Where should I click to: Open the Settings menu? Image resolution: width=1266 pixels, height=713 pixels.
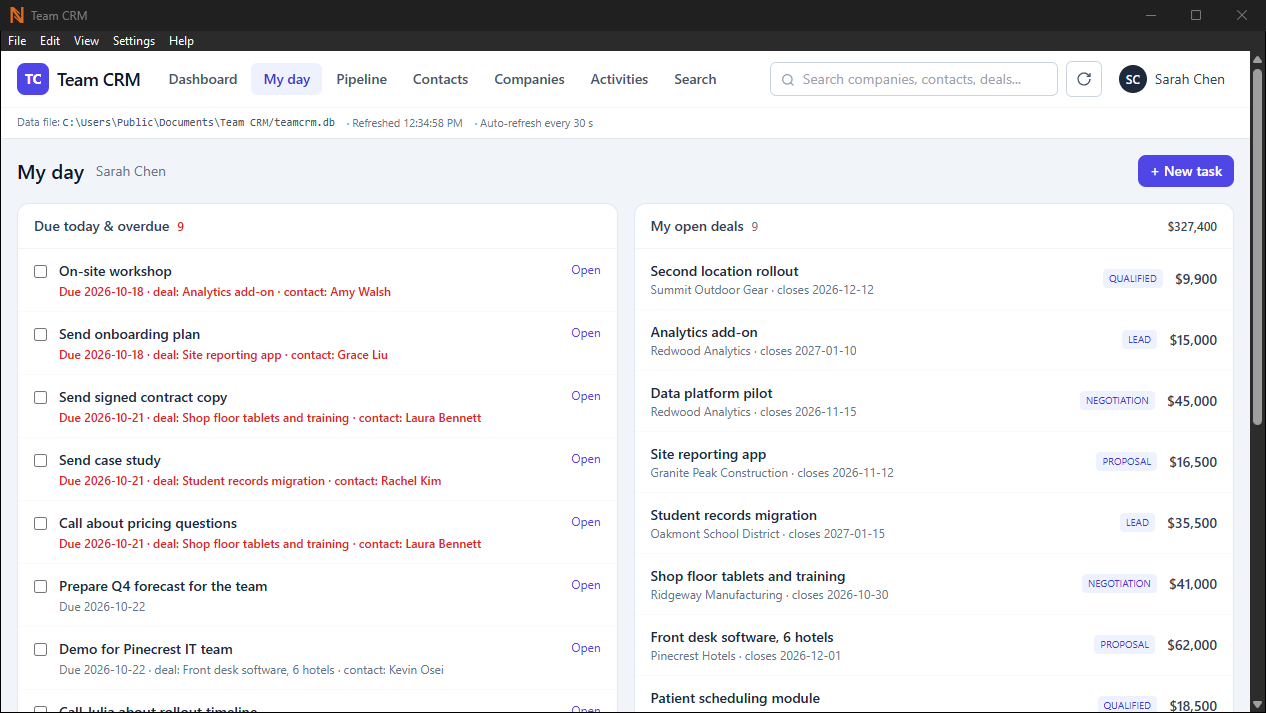pos(134,41)
